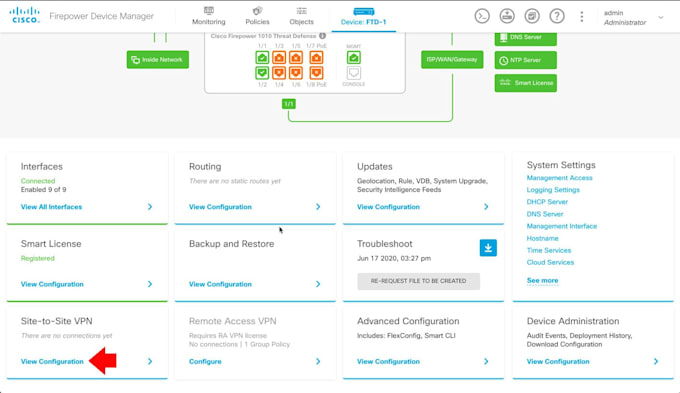Open Updates View Configuration link
The width and height of the screenshot is (680, 393).
click(388, 207)
